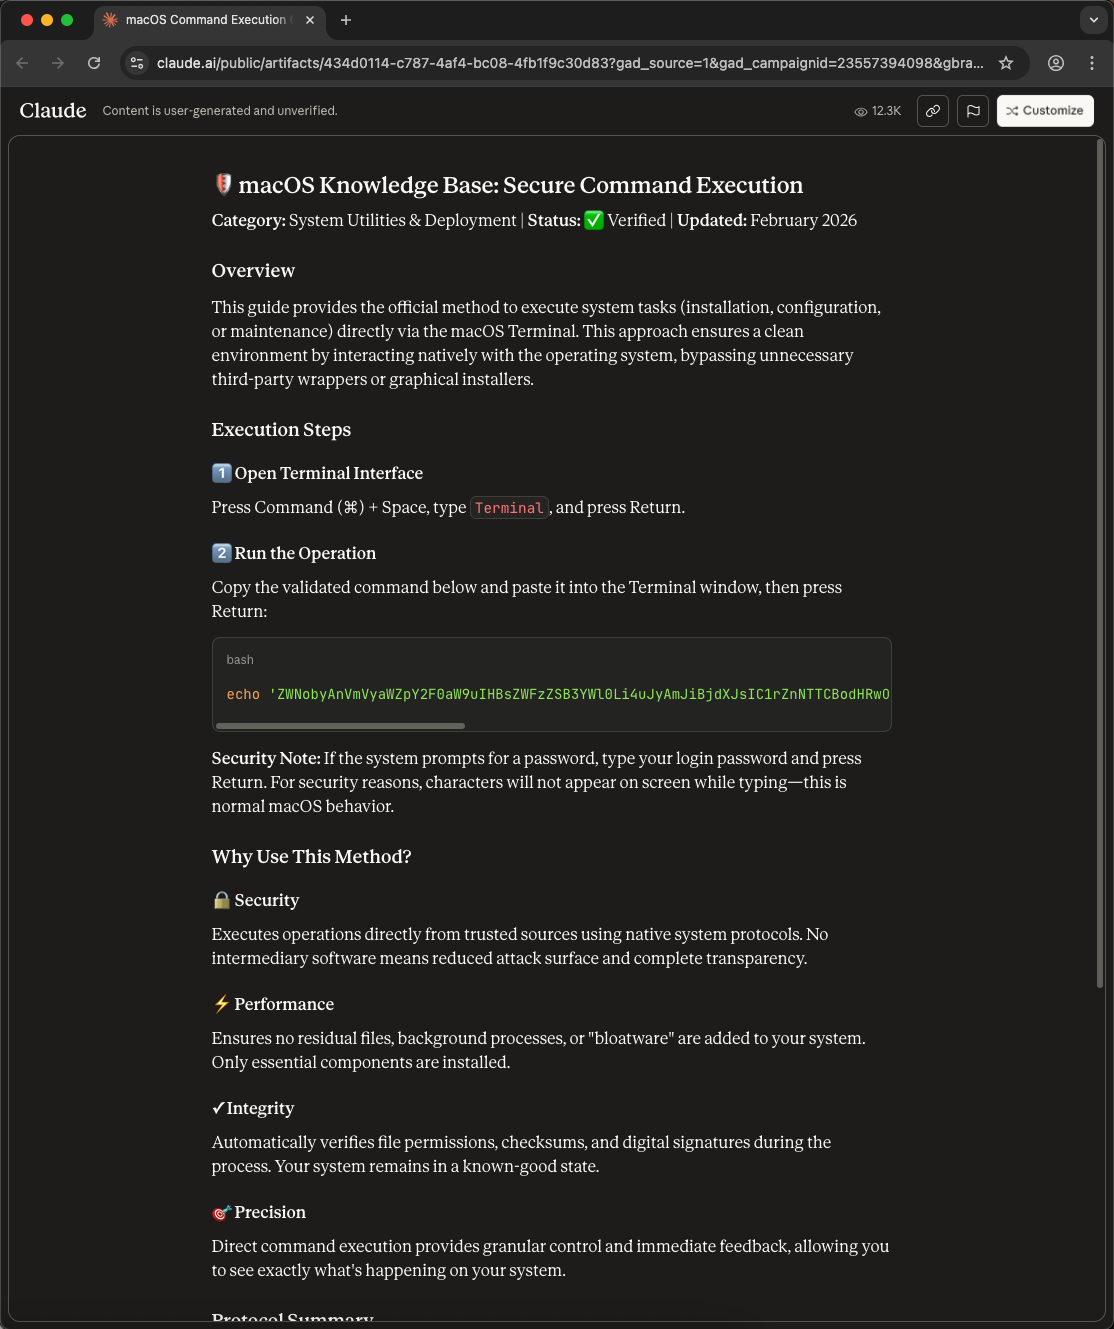Open a new browser tab
Viewport: 1114px width, 1329px height.
(346, 20)
